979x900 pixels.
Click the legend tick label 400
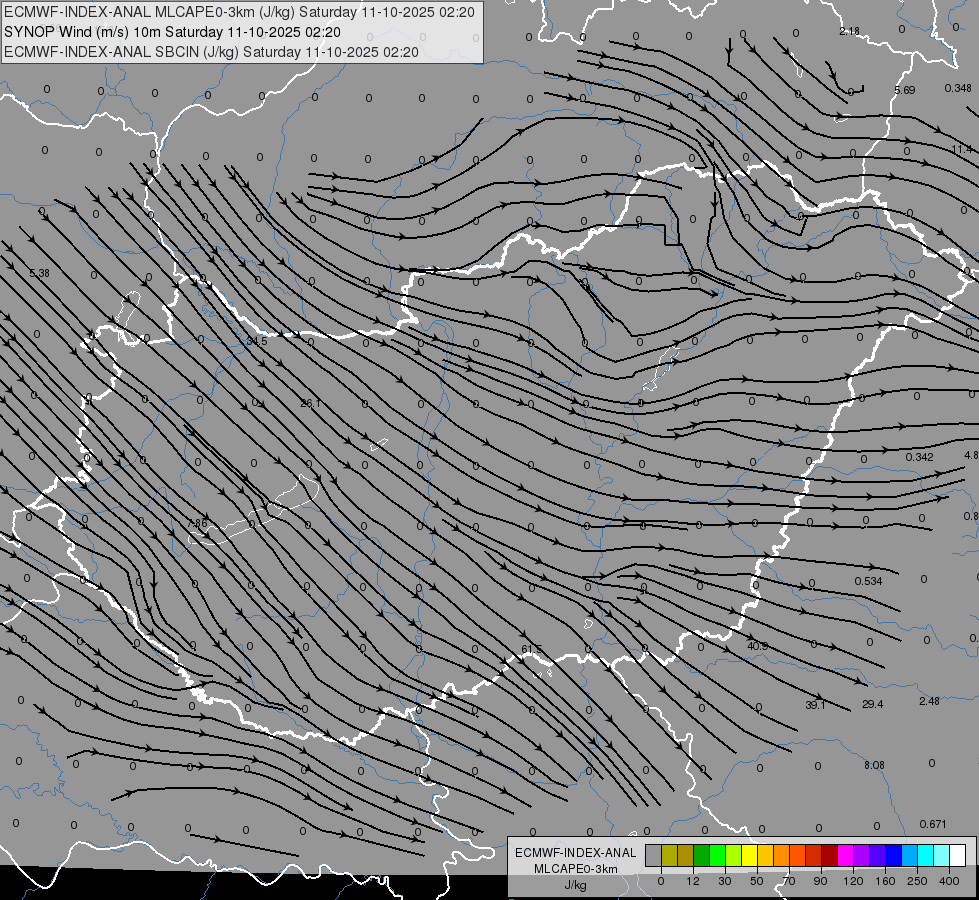click(x=949, y=881)
